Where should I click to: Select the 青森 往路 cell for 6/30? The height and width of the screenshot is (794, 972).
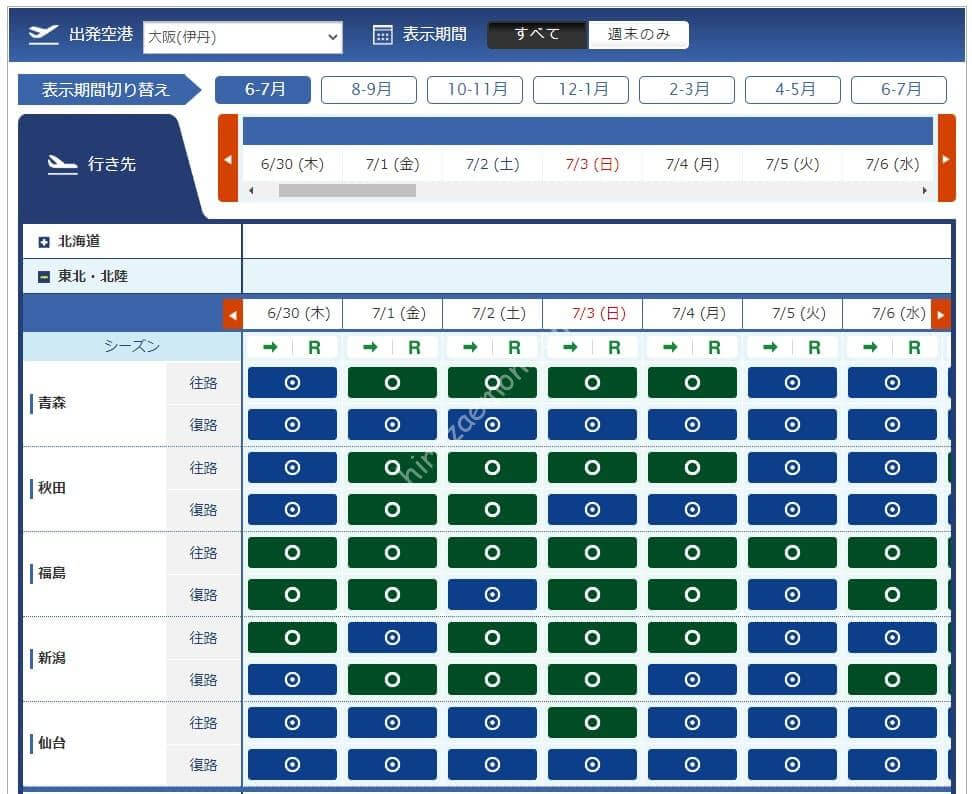click(292, 382)
